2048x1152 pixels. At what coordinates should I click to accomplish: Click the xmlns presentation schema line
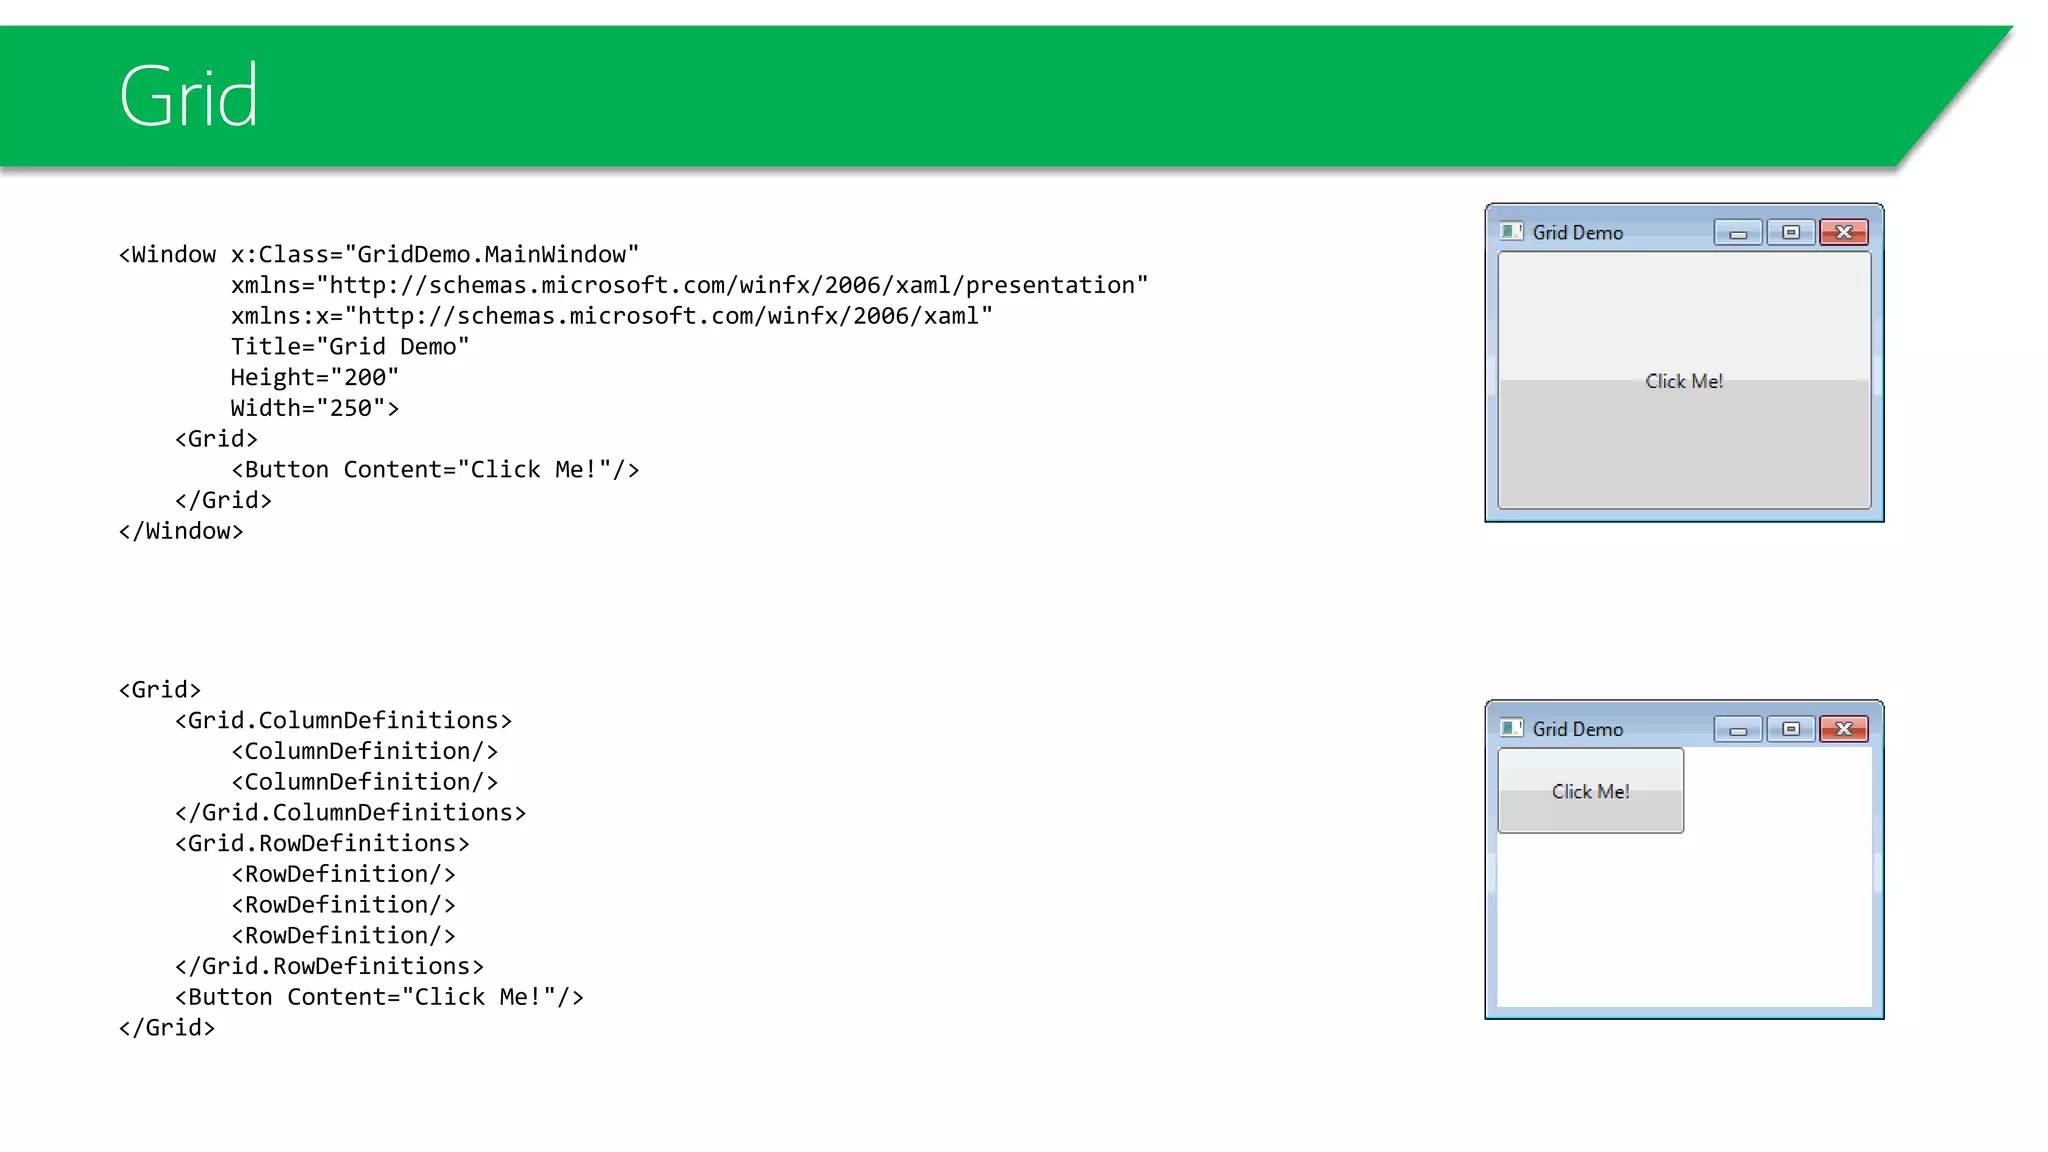[x=689, y=286]
